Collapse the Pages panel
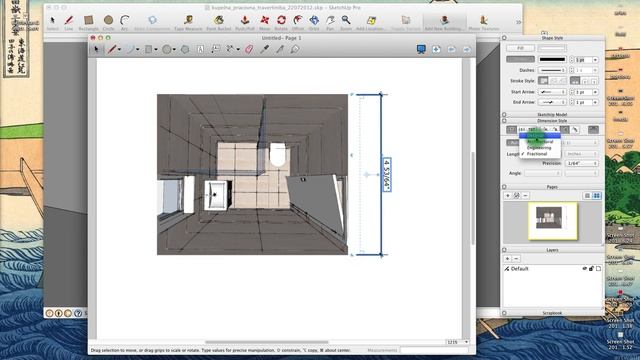Viewport: 640px width, 360px height. point(504,187)
